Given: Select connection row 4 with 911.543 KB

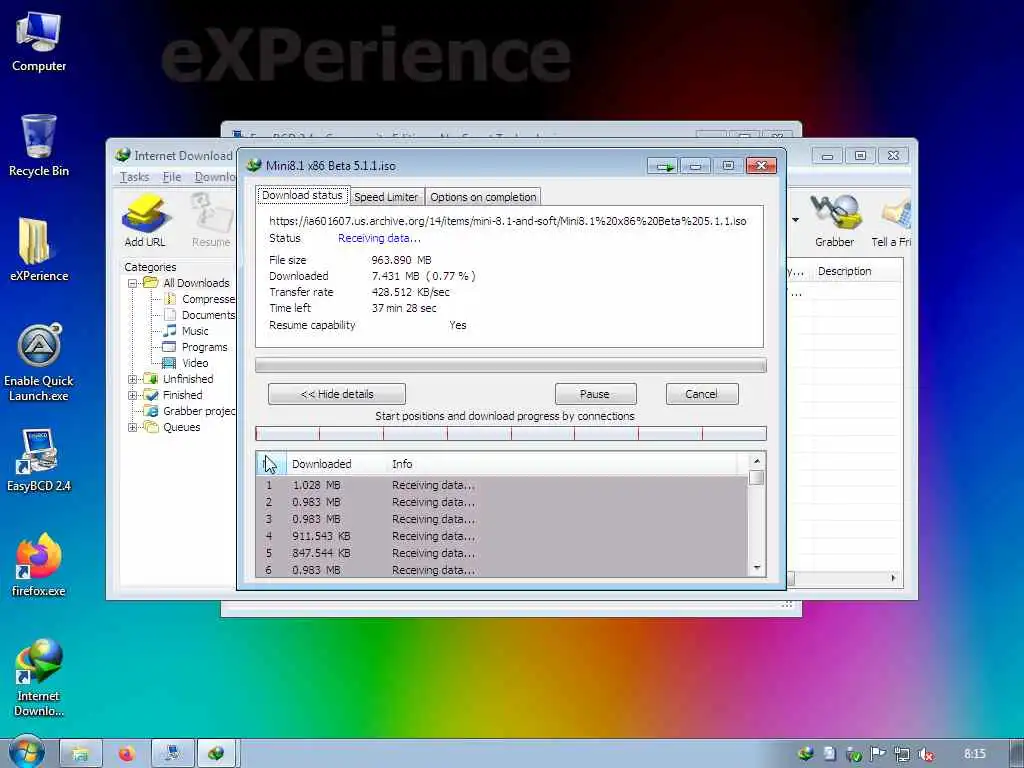Looking at the screenshot, I should [502, 536].
